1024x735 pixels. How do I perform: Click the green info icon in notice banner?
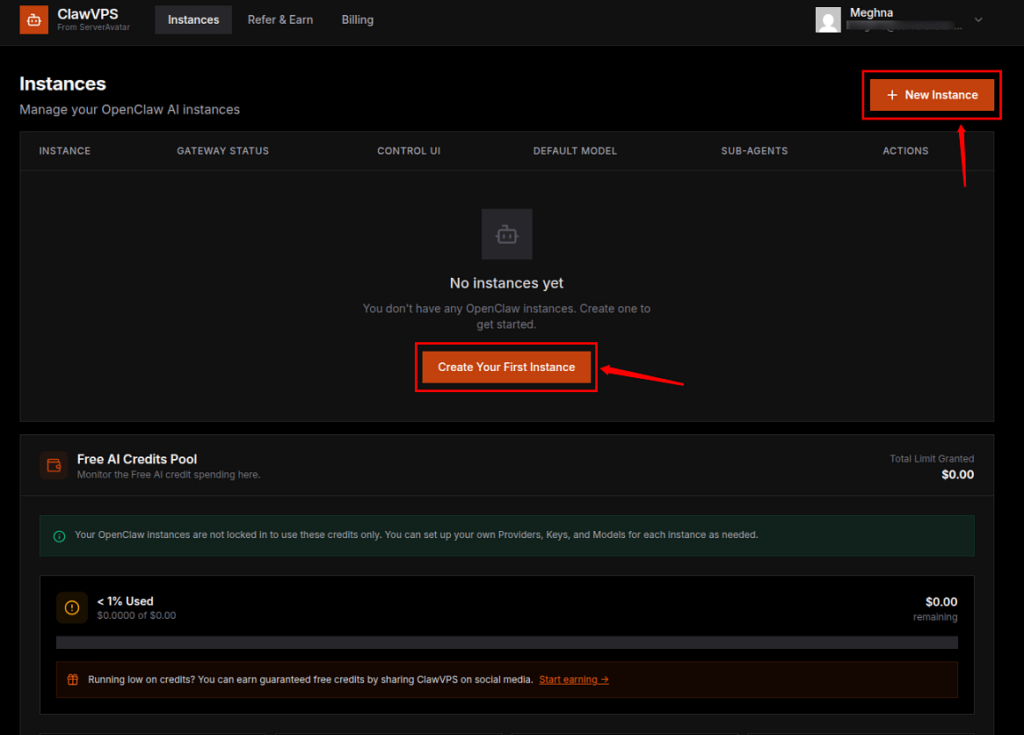coord(61,534)
